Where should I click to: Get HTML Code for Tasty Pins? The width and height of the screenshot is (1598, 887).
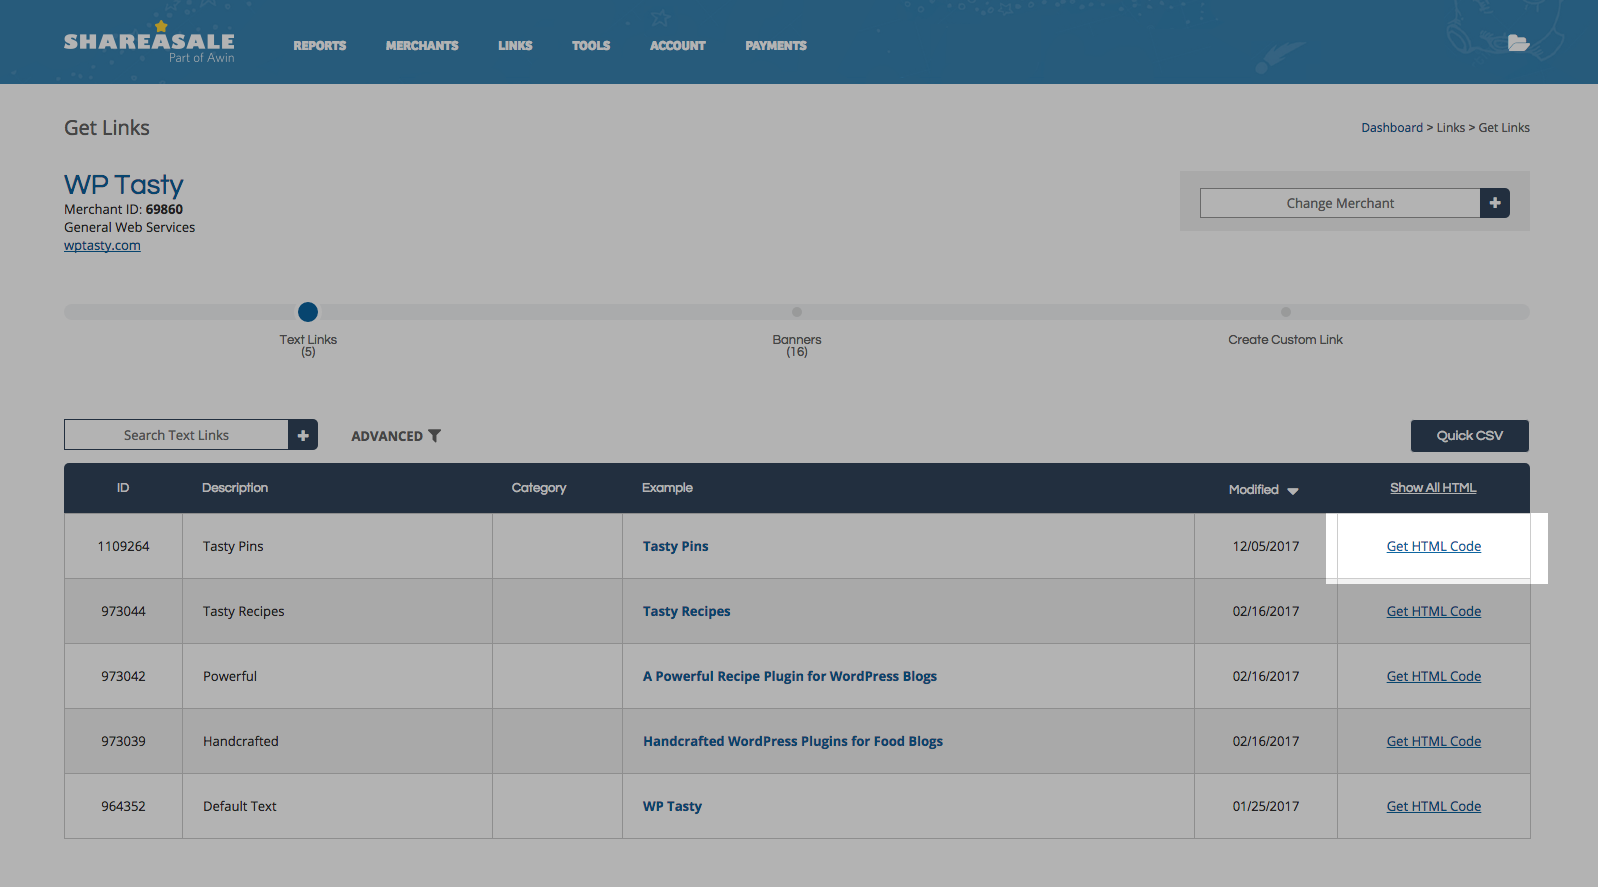point(1434,546)
